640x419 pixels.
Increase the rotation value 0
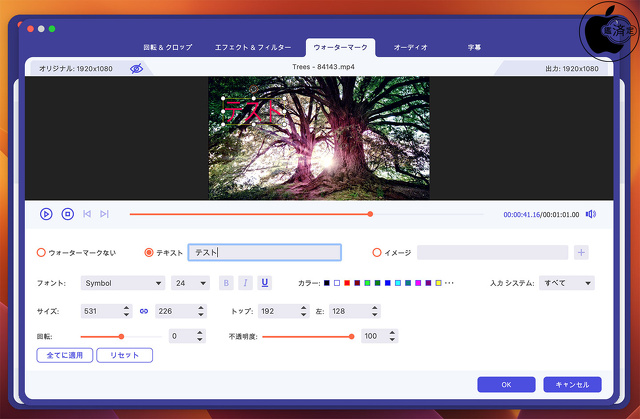click(x=200, y=333)
